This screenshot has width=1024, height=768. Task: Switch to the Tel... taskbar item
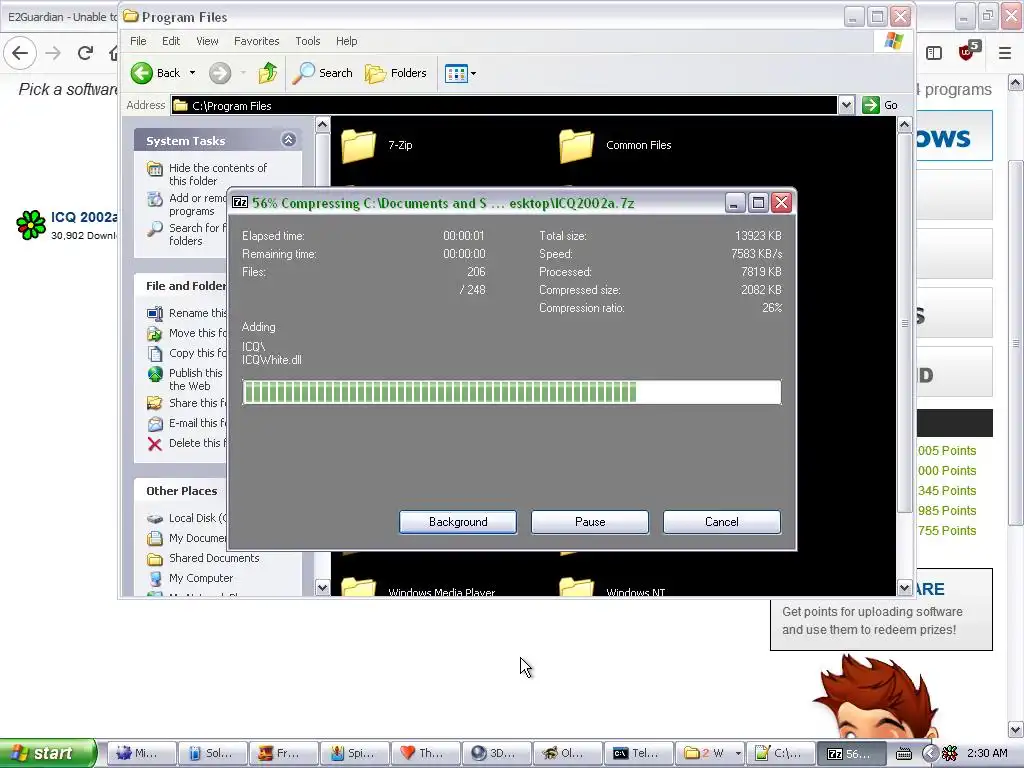coord(639,753)
